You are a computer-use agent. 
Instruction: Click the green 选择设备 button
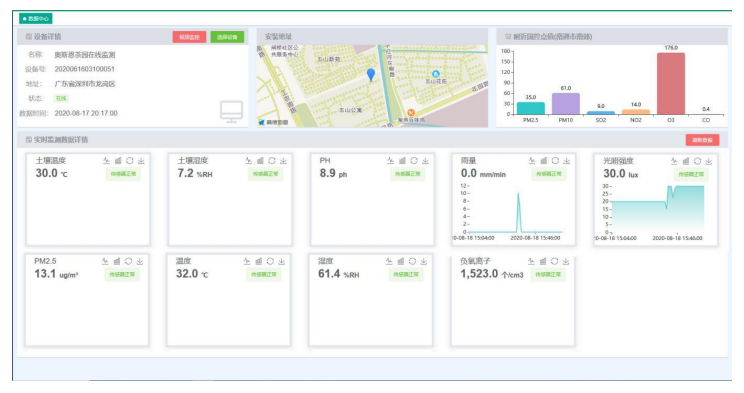click(227, 37)
